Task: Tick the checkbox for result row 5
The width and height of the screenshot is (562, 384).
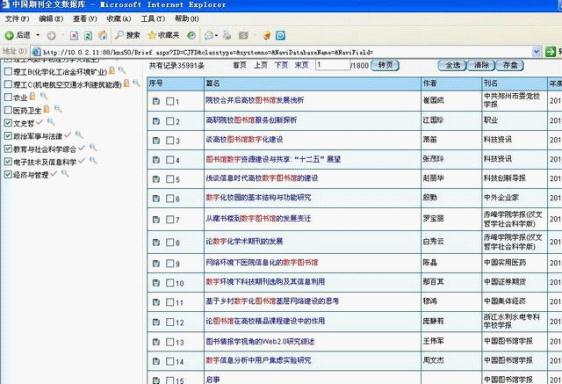Action: [170, 179]
